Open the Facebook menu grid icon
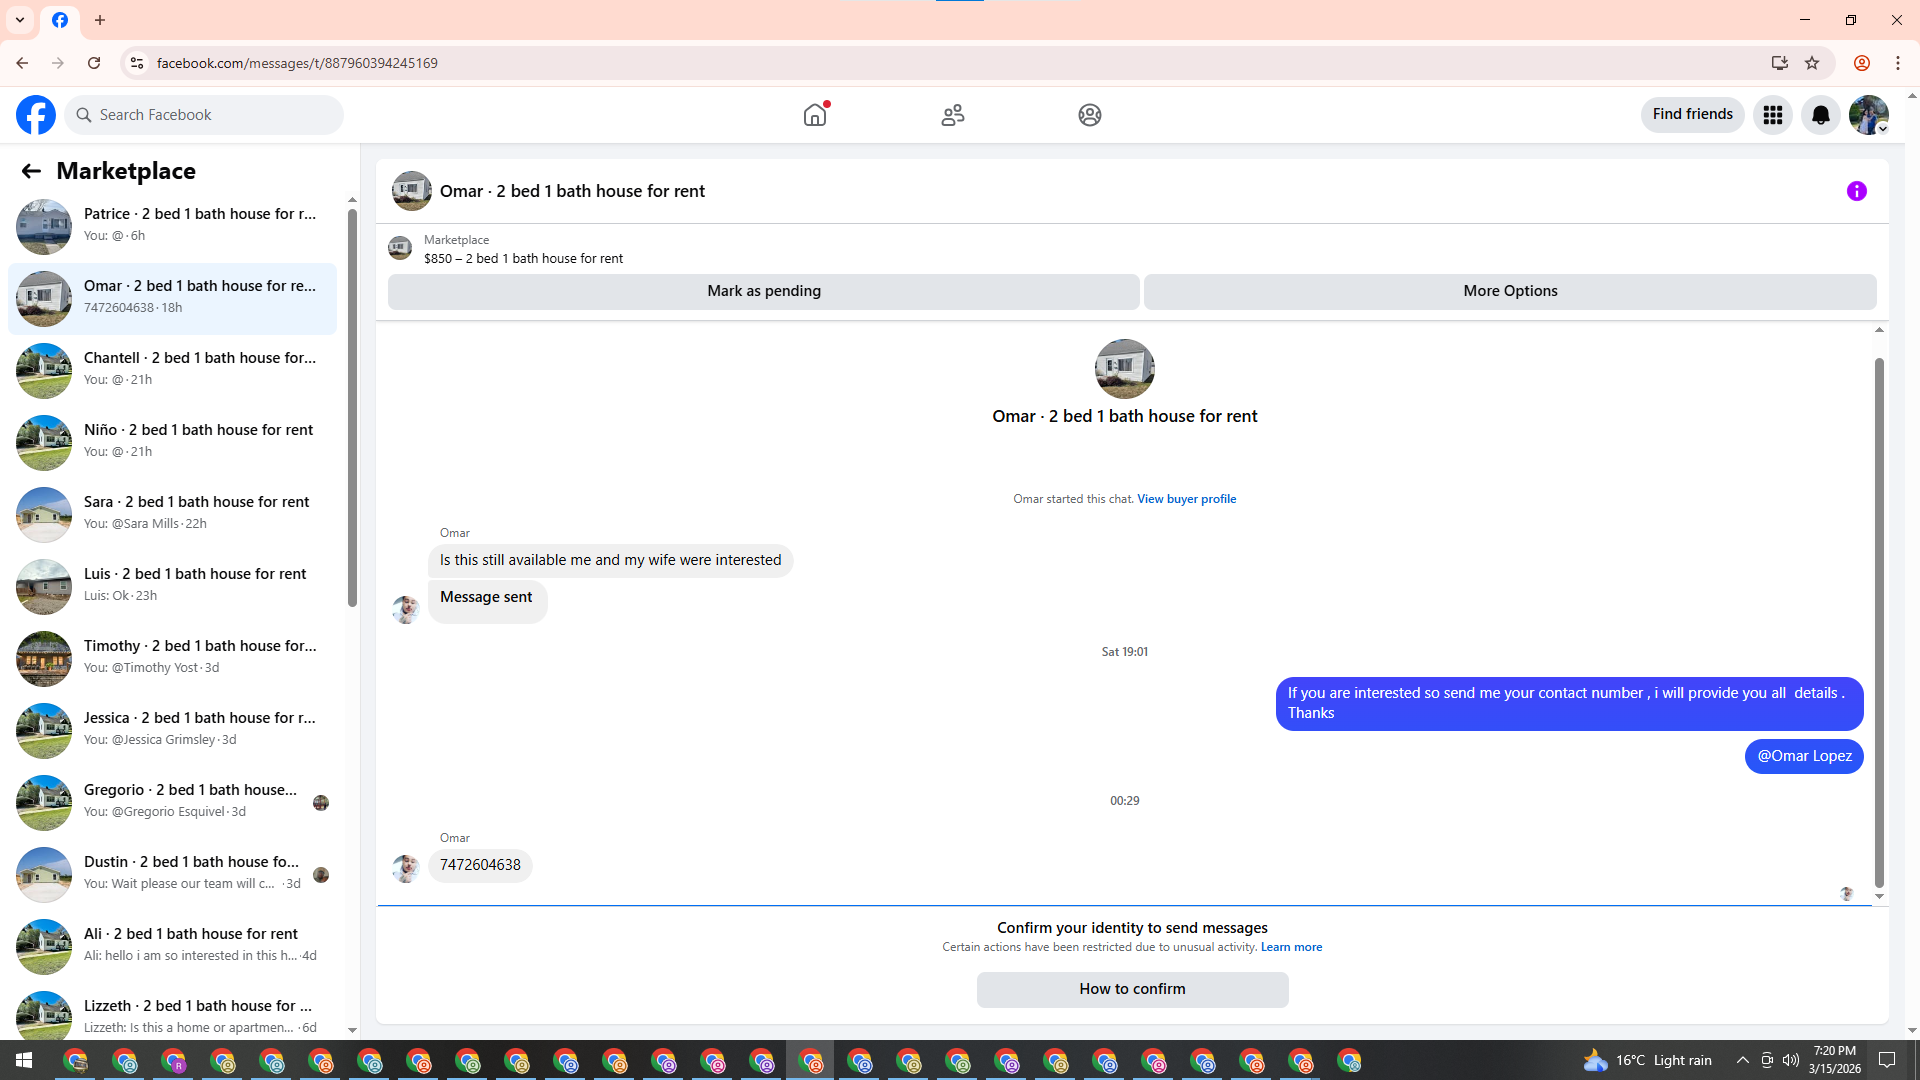 point(1773,115)
